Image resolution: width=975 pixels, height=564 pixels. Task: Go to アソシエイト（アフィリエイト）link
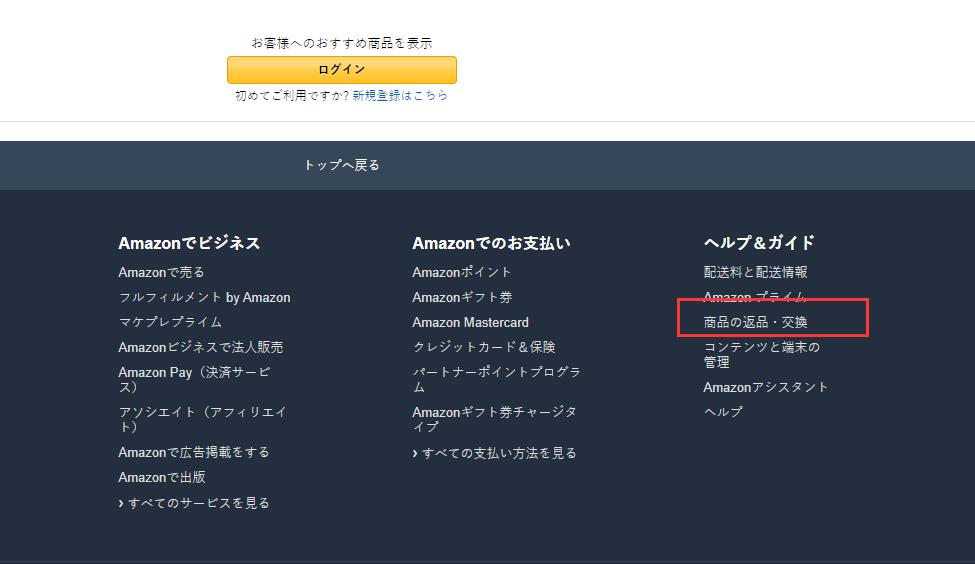coord(202,419)
